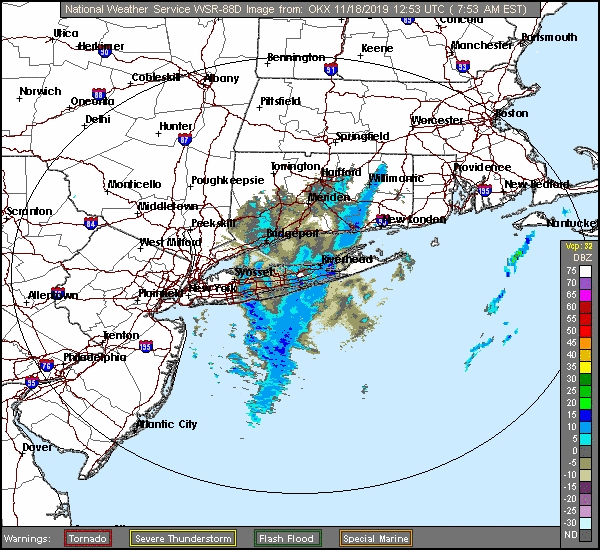
Task: Click the I-87 shield below Hunter
Action: pyautogui.click(x=184, y=140)
